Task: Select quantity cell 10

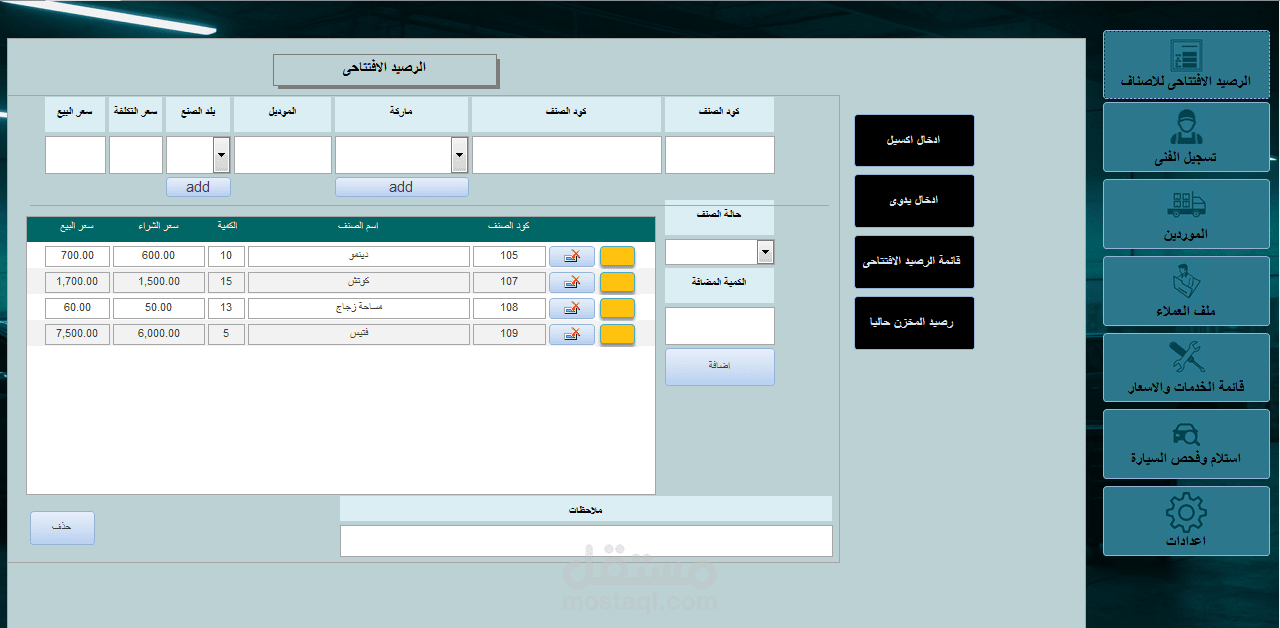Action: pos(226,256)
